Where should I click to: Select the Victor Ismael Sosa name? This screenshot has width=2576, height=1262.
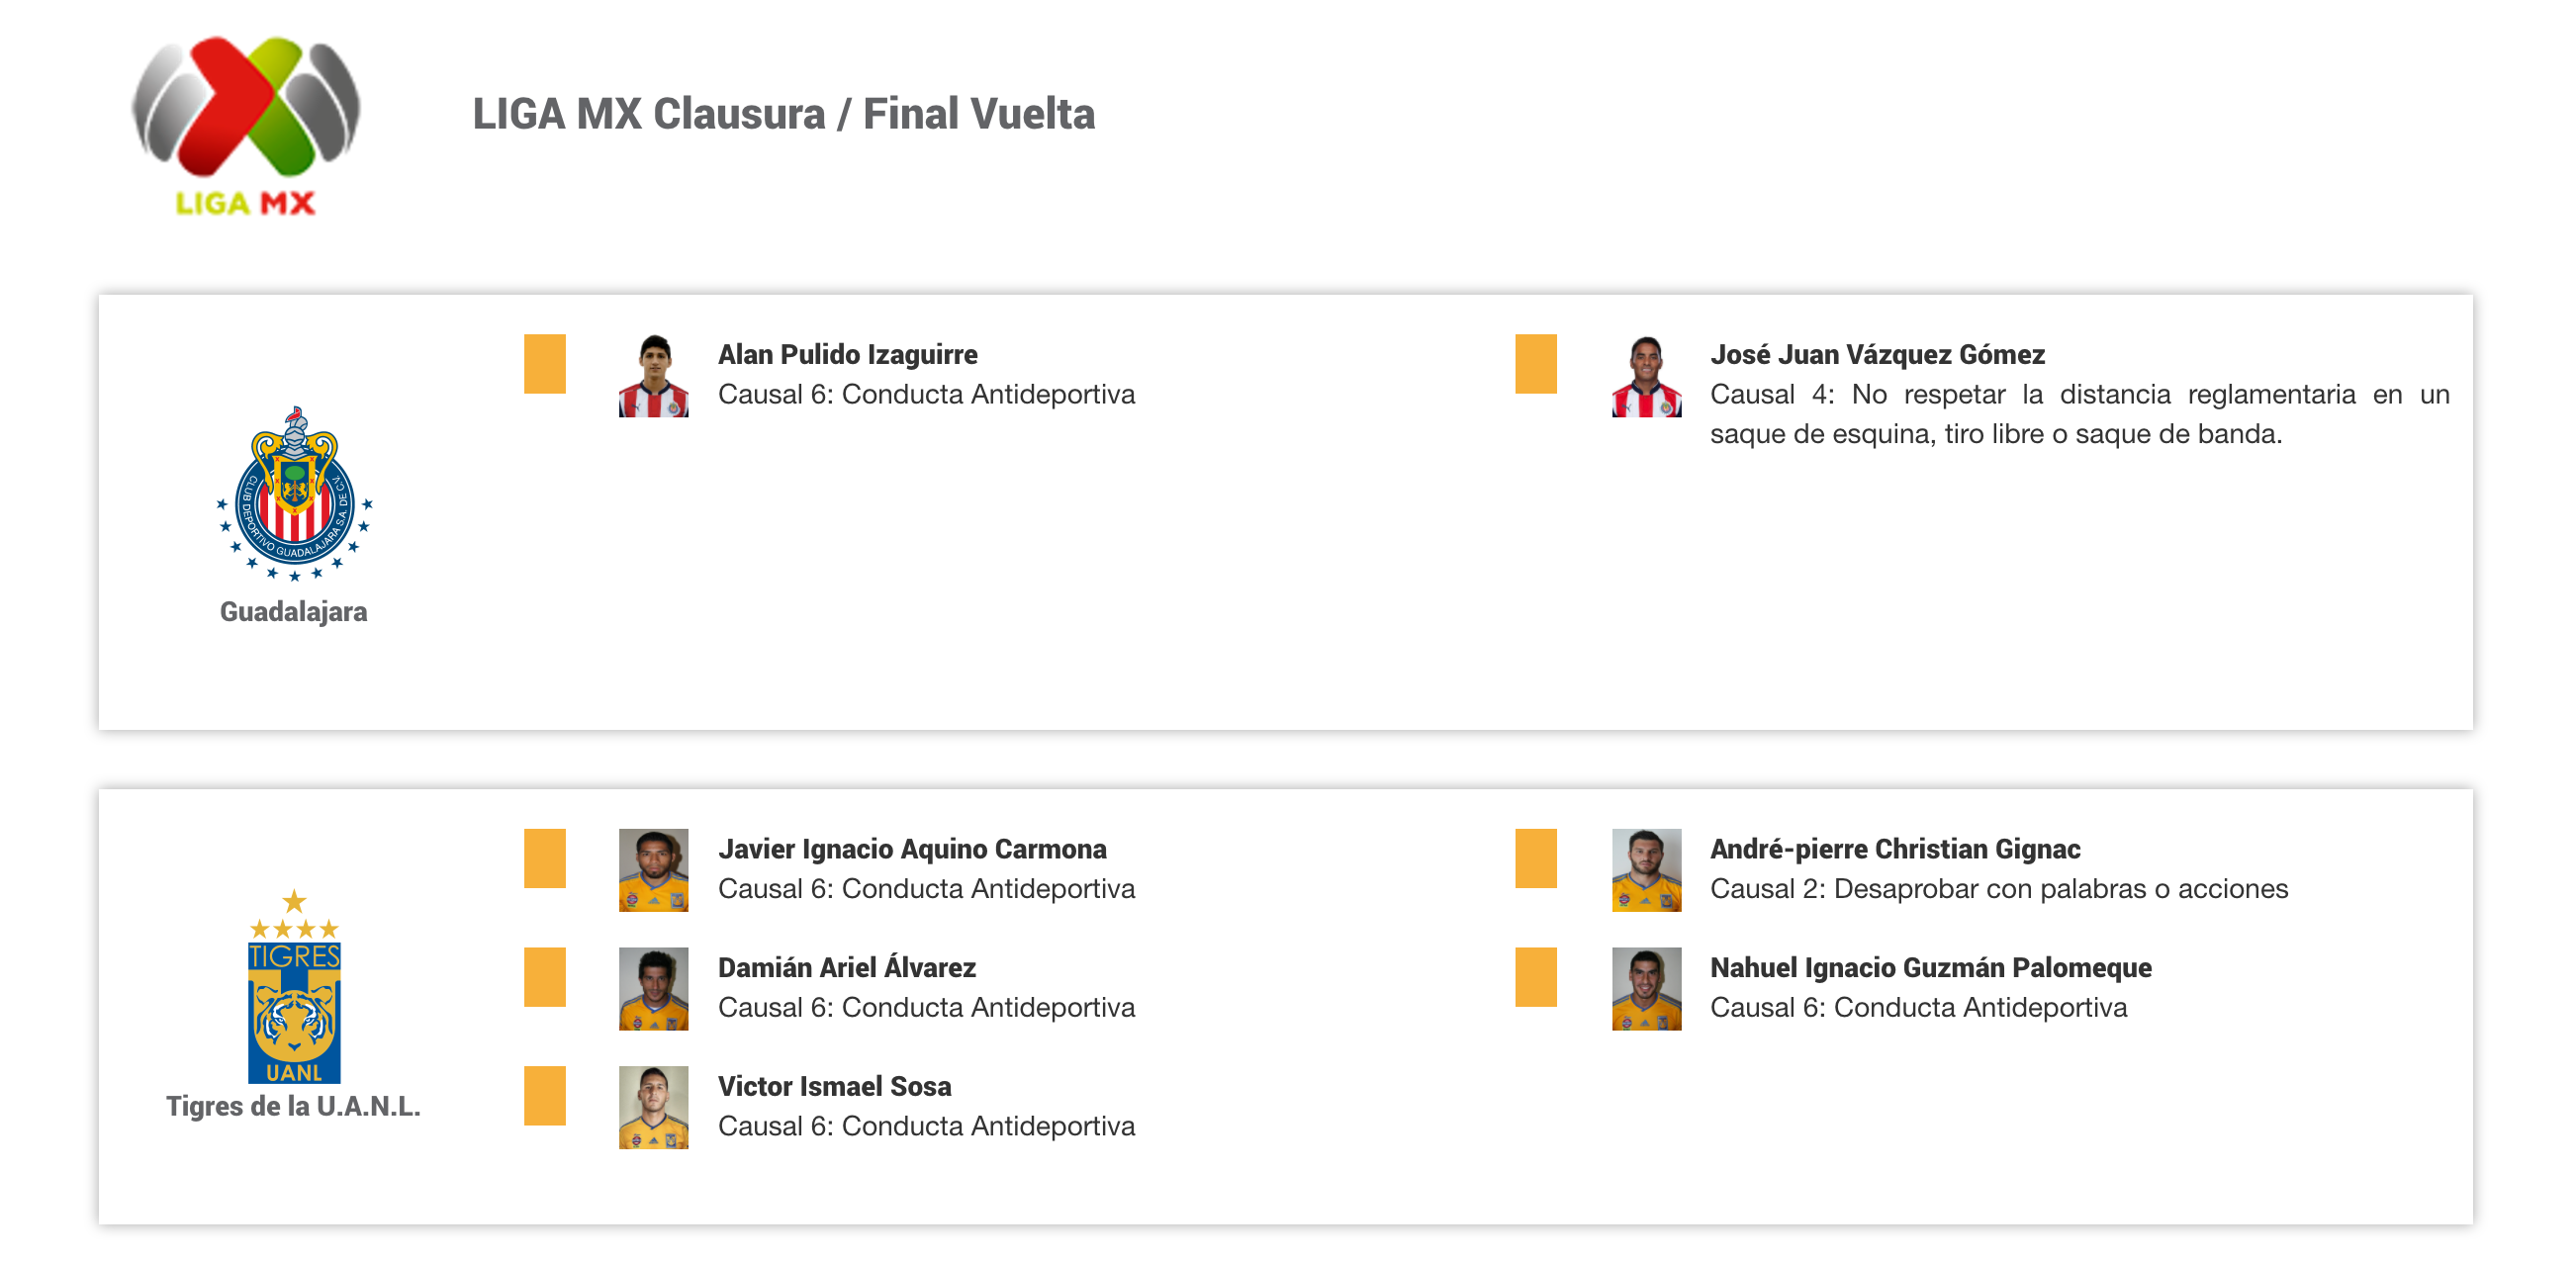(834, 1086)
